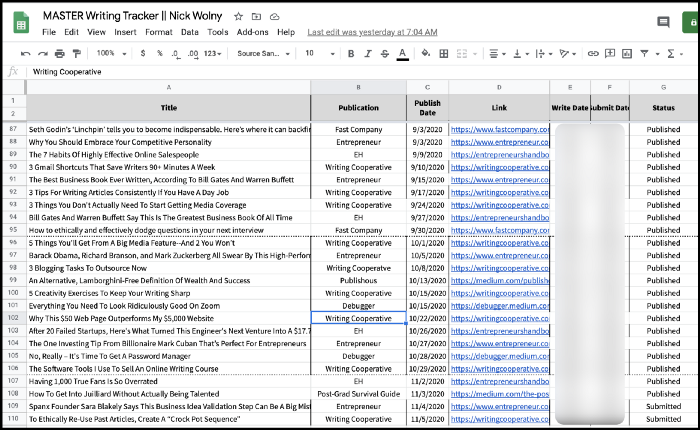The width and height of the screenshot is (700, 430).
Task: Star the document
Action: pyautogui.click(x=238, y=17)
